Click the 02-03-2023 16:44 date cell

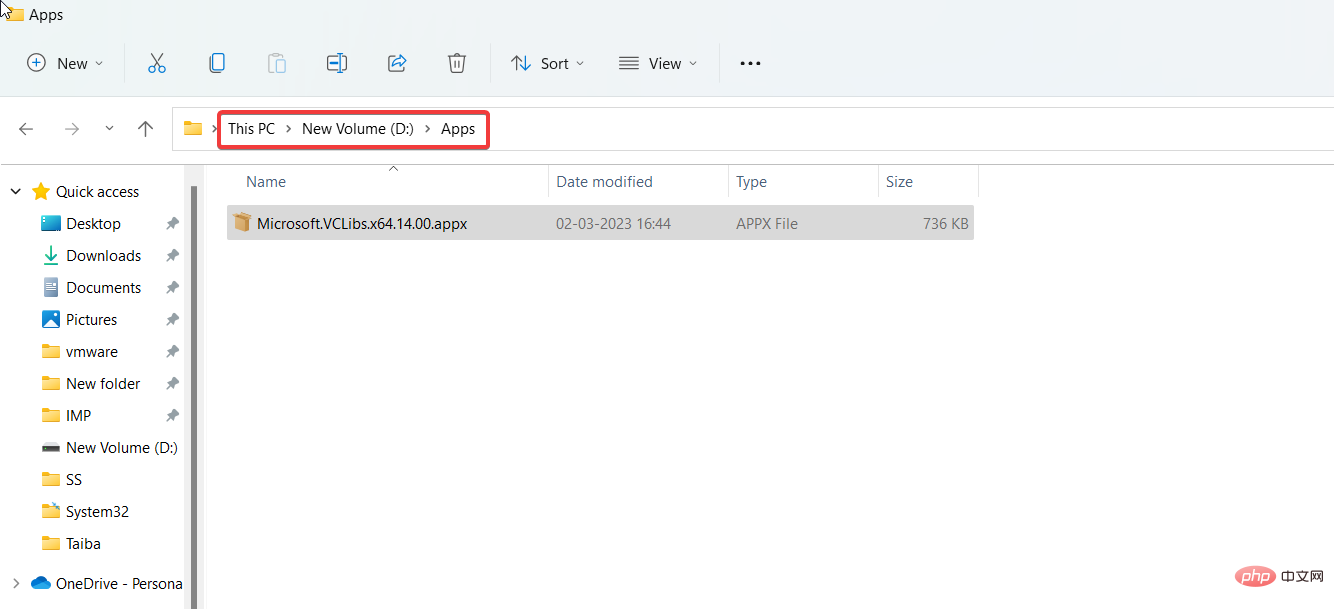(613, 224)
